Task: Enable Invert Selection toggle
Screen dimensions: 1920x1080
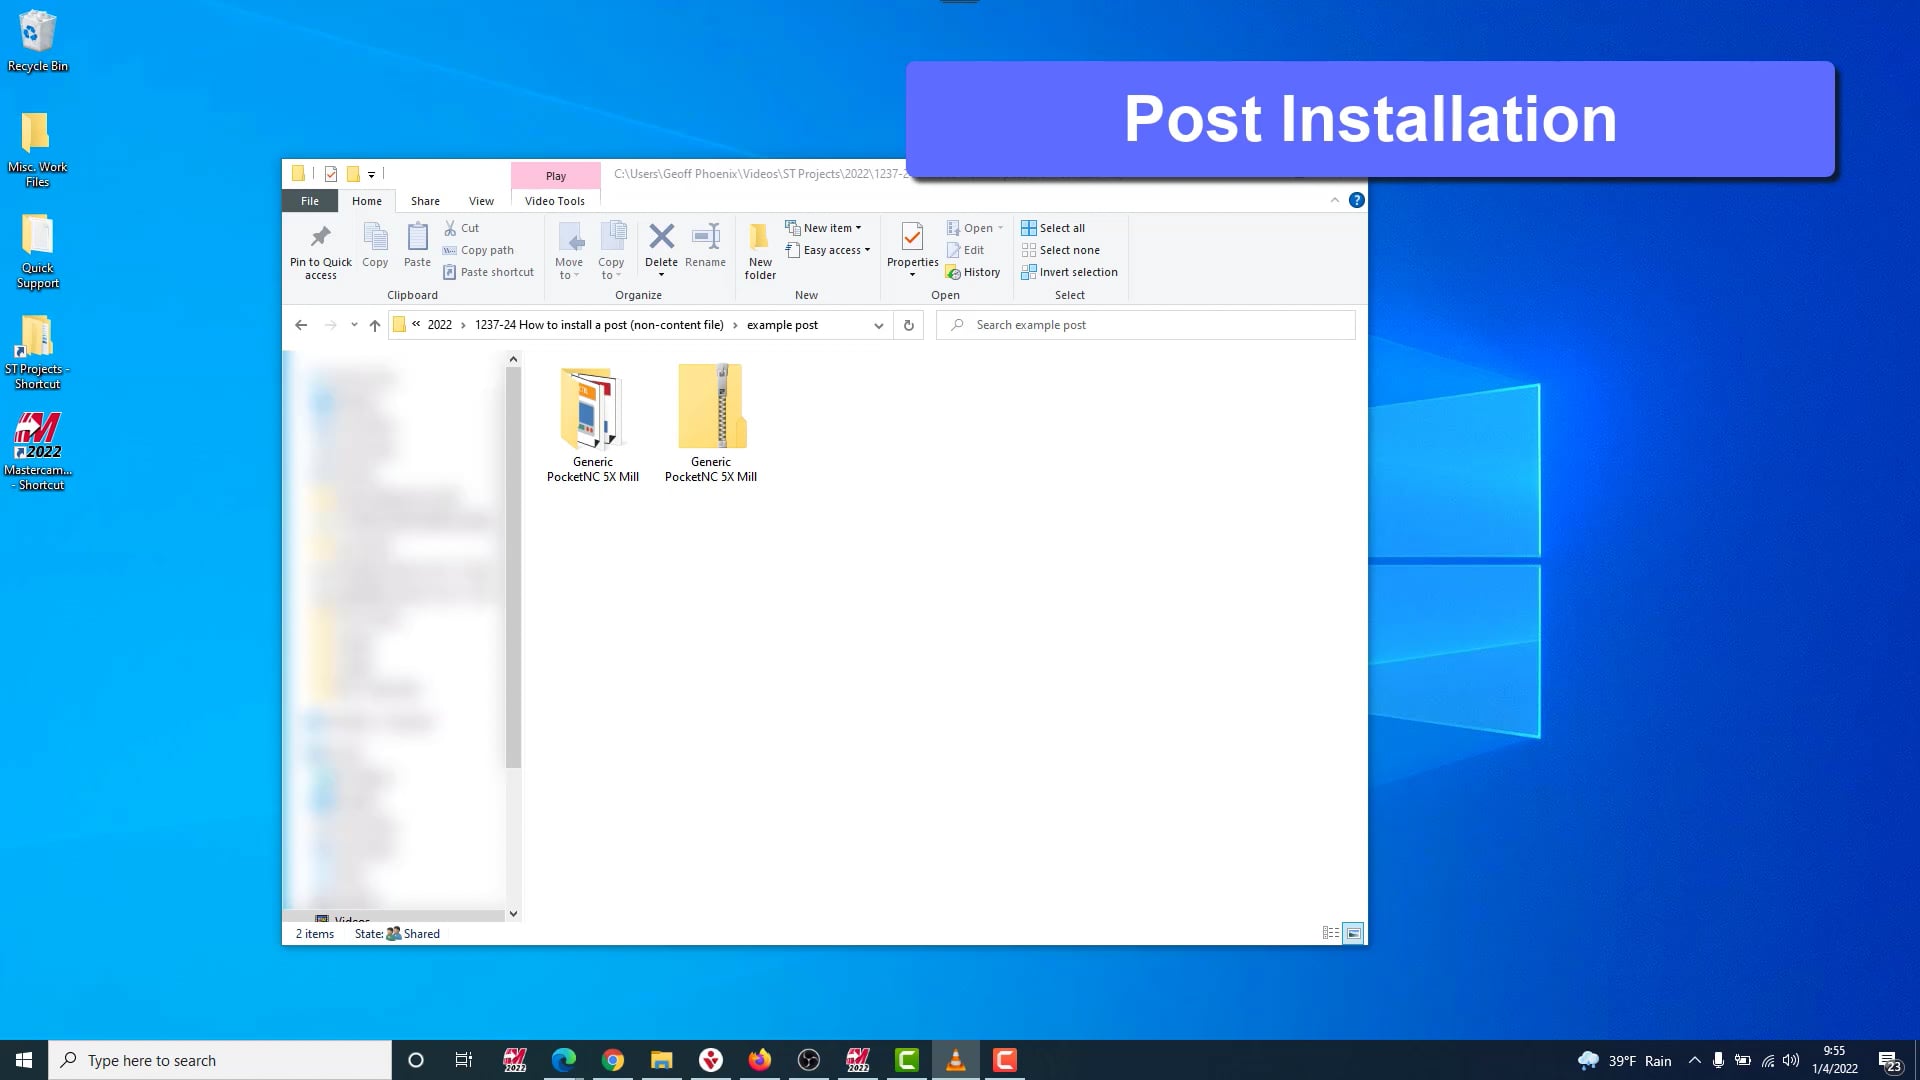Action: (x=1071, y=272)
